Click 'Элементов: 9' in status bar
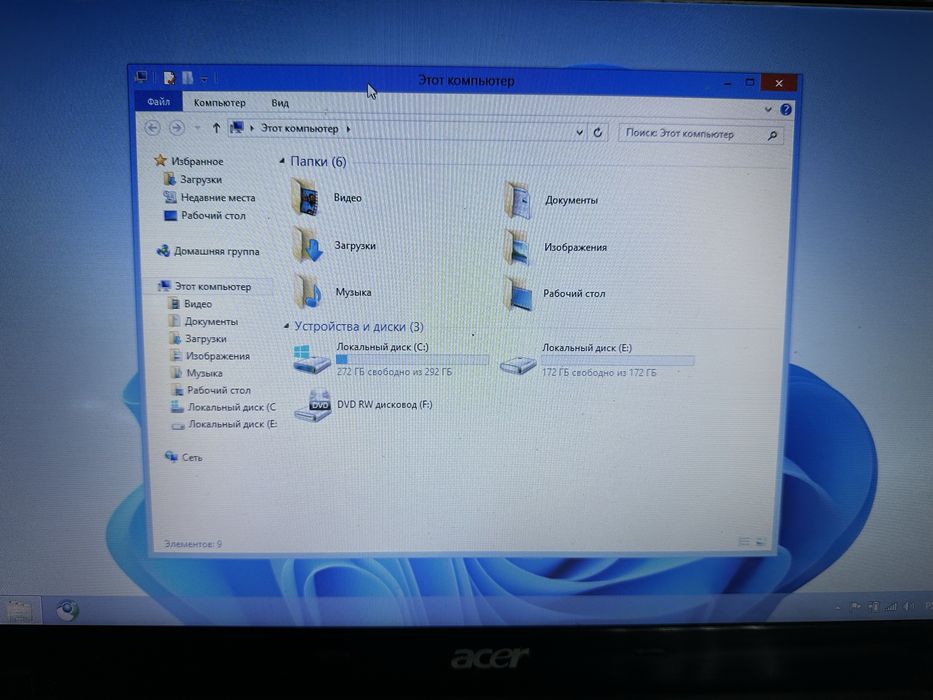 point(193,544)
